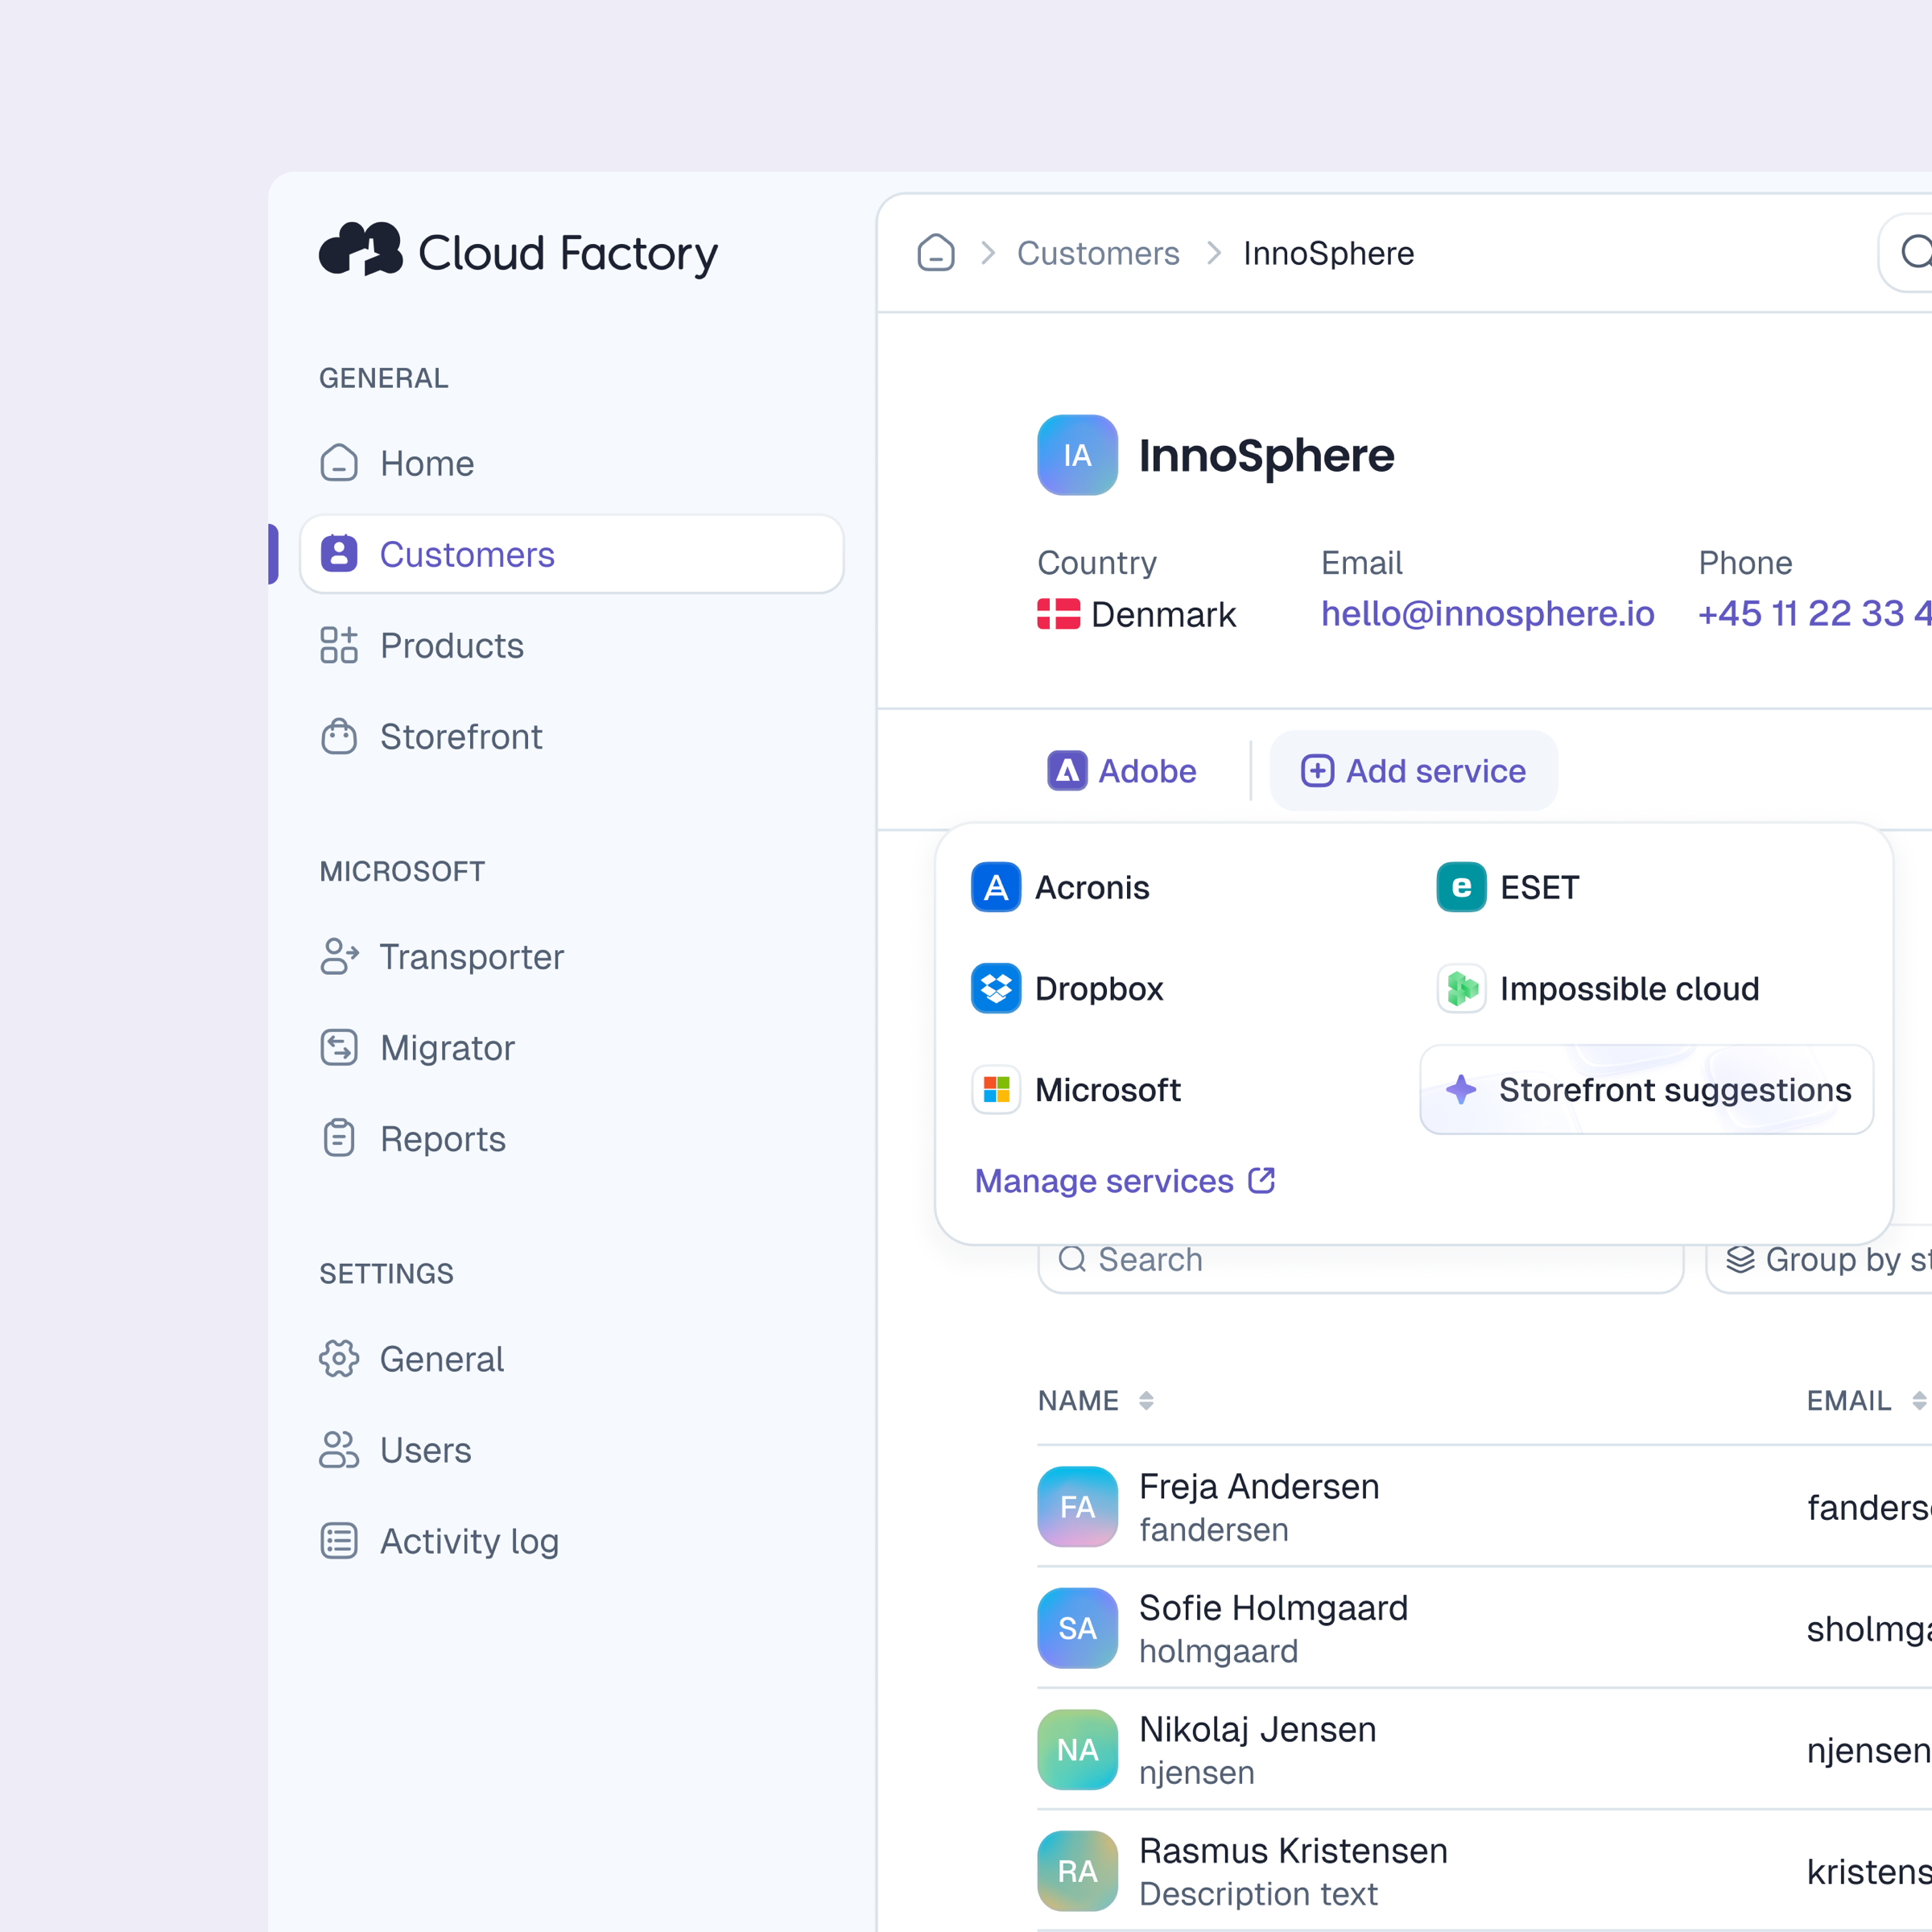Screen dimensions: 1932x1932
Task: Click the fandersen username text
Action: (1214, 1529)
